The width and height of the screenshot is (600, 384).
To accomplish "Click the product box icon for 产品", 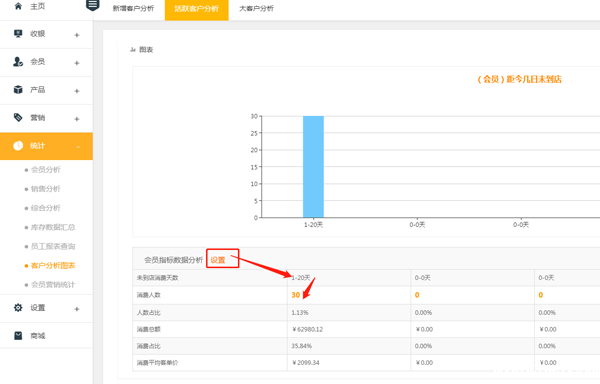I will pos(18,89).
